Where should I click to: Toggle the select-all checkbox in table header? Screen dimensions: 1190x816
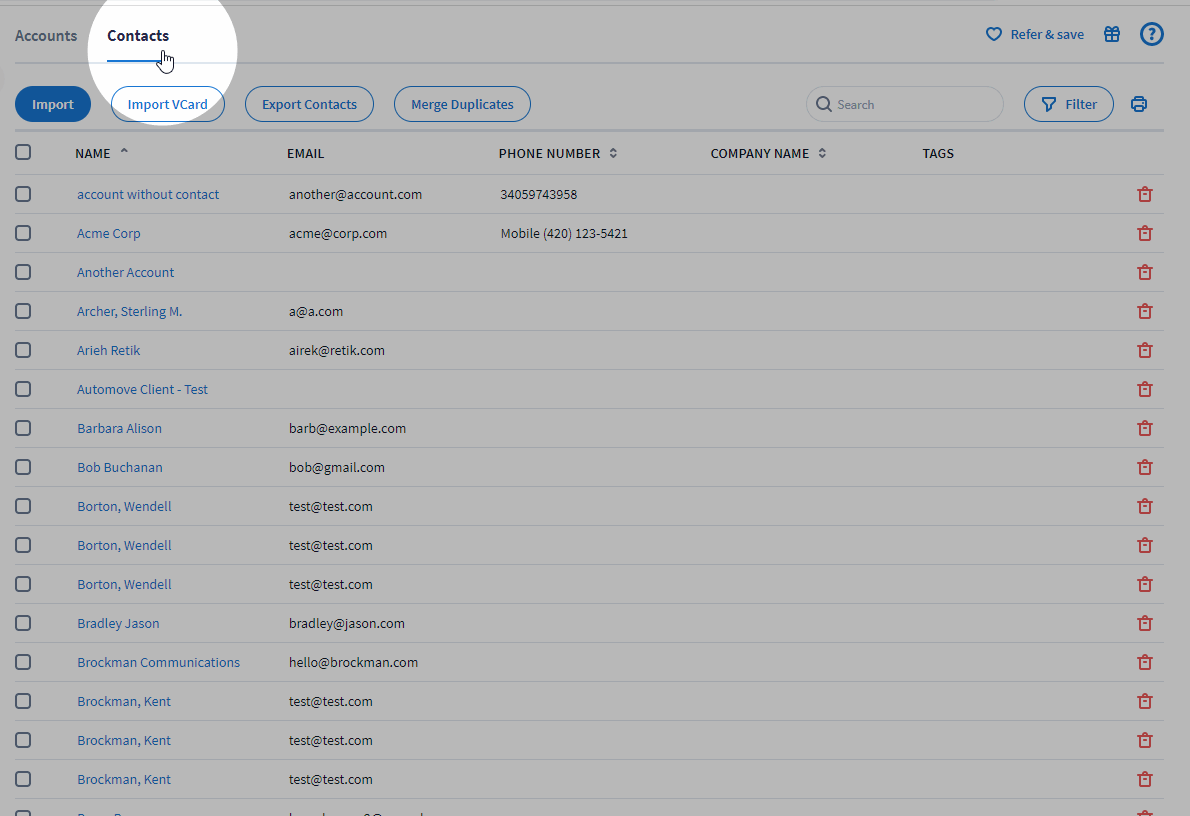pos(23,153)
